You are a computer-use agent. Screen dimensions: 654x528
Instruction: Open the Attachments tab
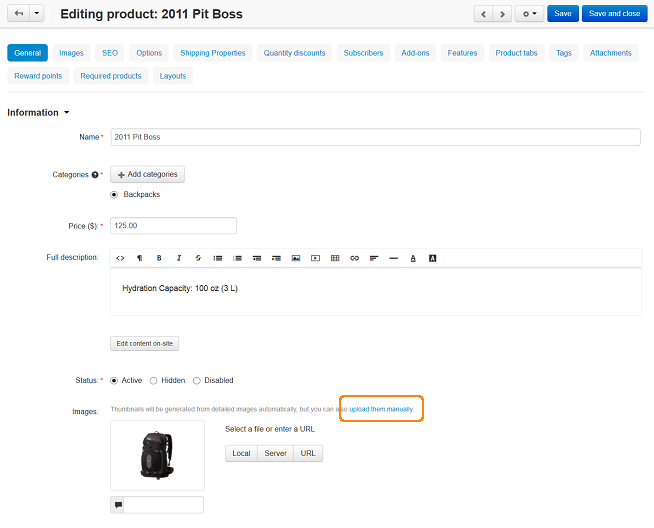[611, 53]
